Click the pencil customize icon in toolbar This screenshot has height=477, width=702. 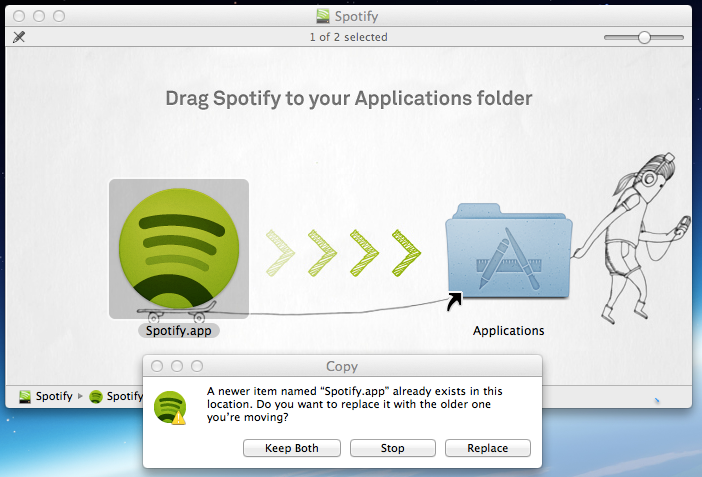pos(19,37)
